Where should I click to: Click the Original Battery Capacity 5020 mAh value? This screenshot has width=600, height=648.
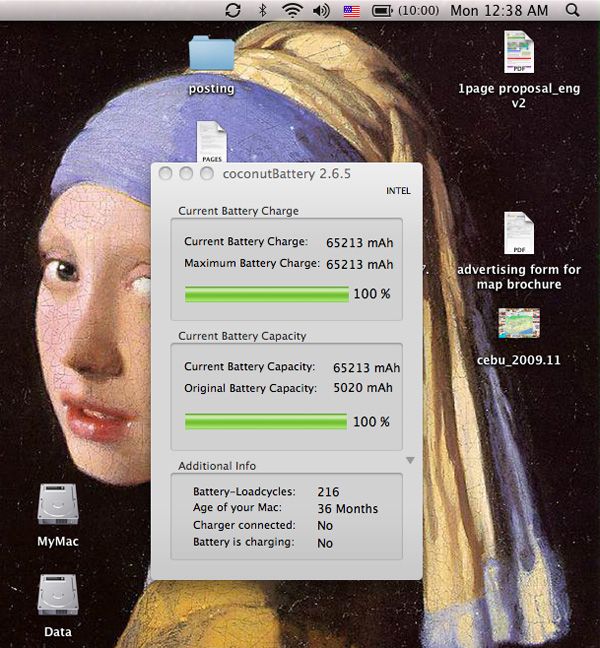363,388
